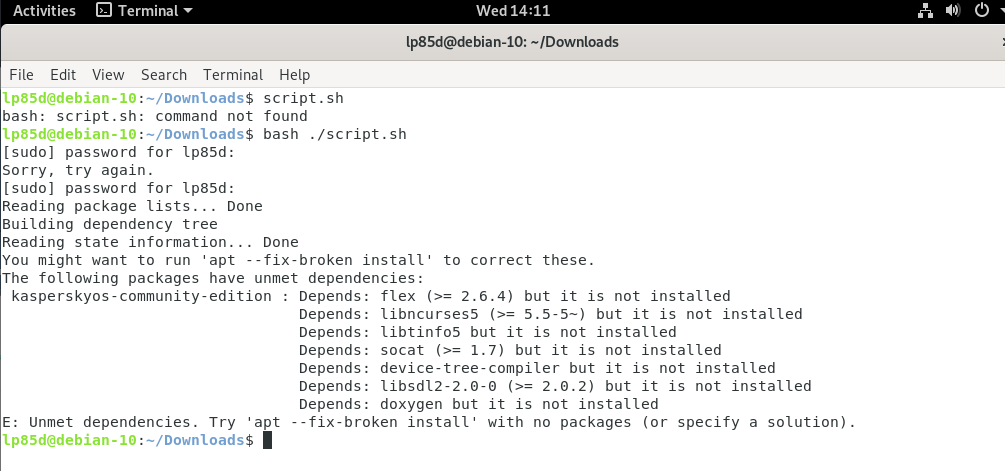1005x471 pixels.
Task: Expand the system menu arrow beside power
Action: click(997, 11)
